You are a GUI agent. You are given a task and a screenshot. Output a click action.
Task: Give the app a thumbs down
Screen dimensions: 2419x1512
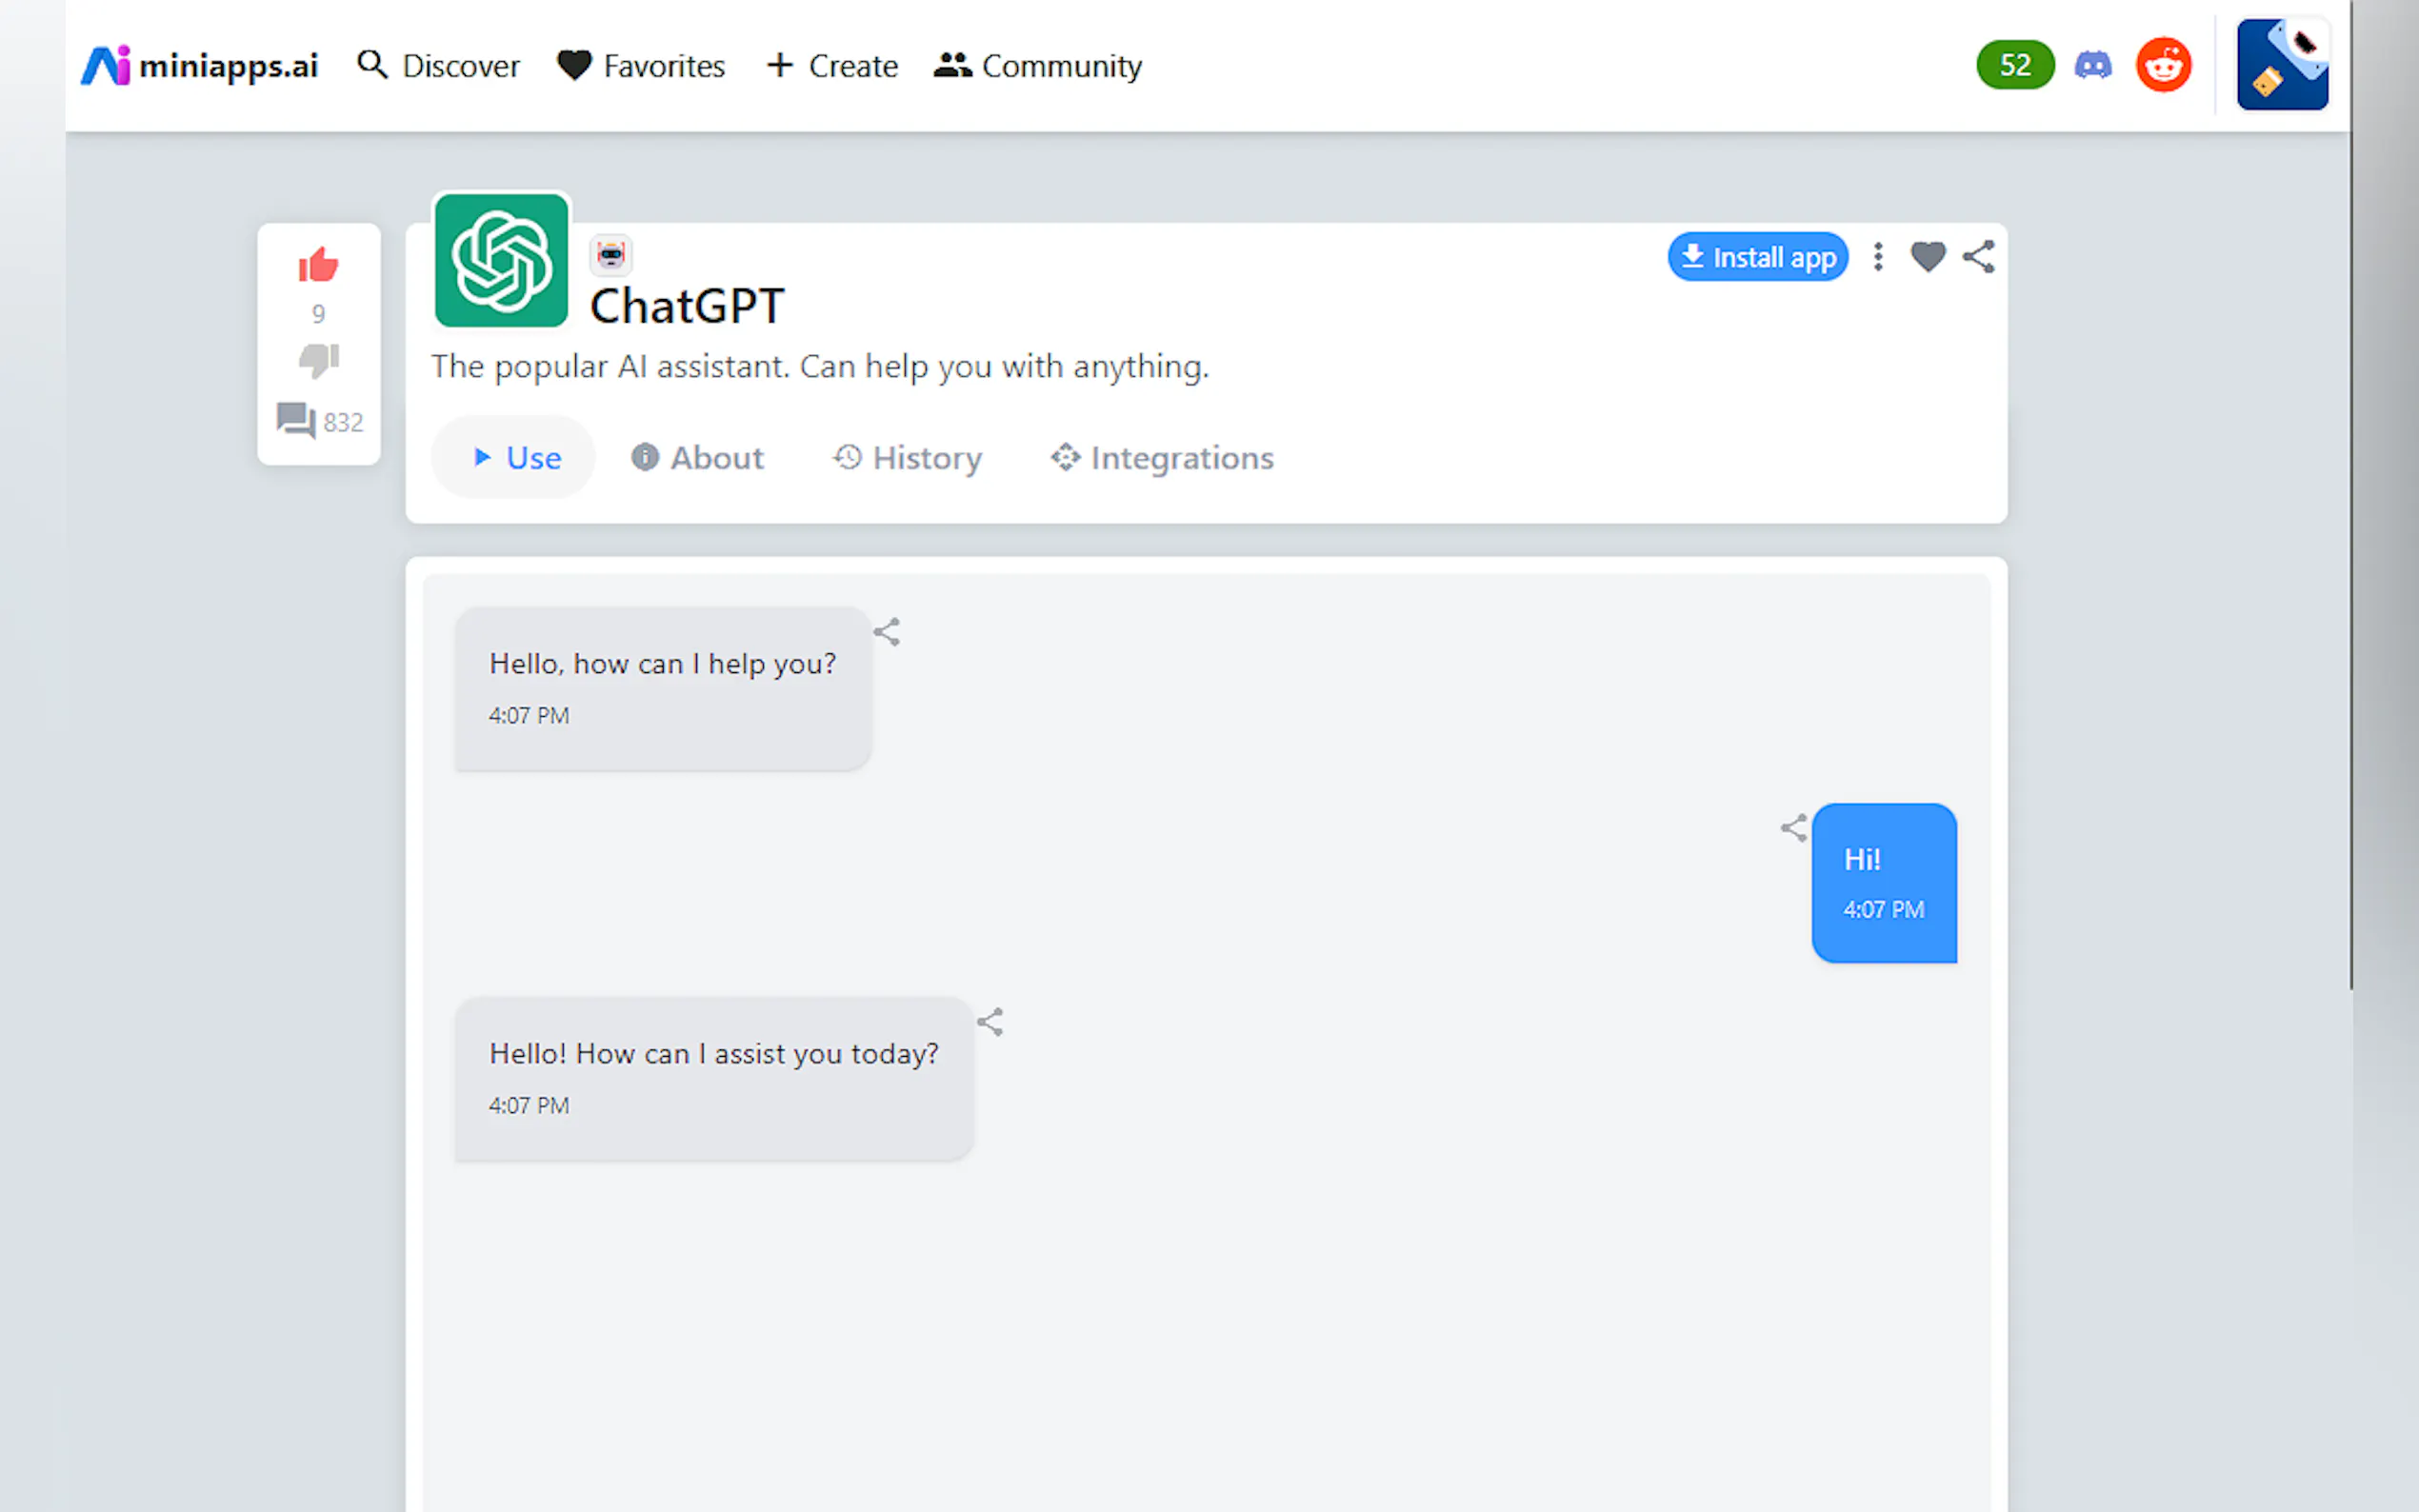[318, 362]
